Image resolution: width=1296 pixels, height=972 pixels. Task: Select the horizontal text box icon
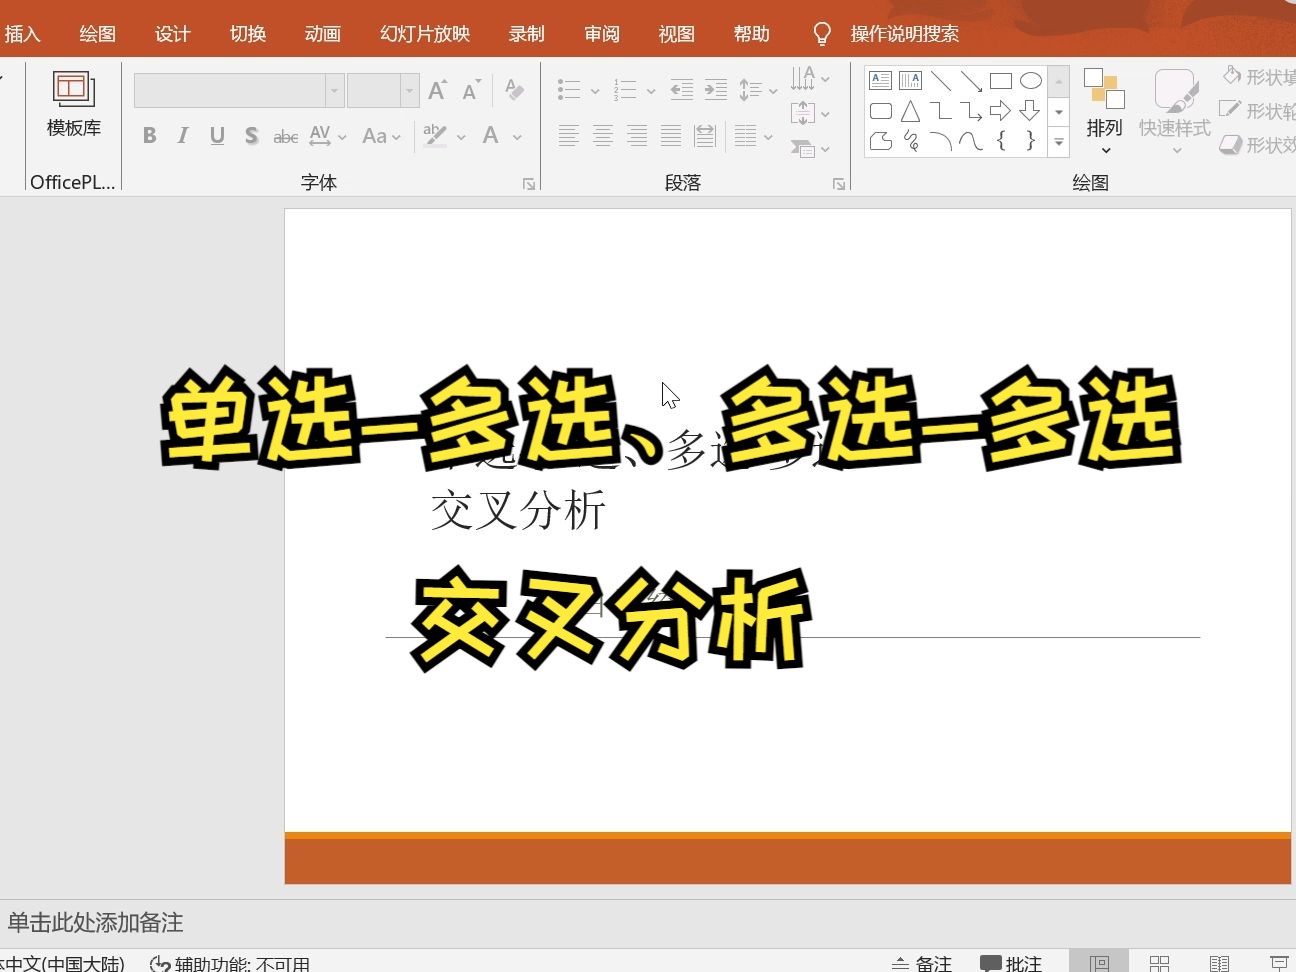879,80
